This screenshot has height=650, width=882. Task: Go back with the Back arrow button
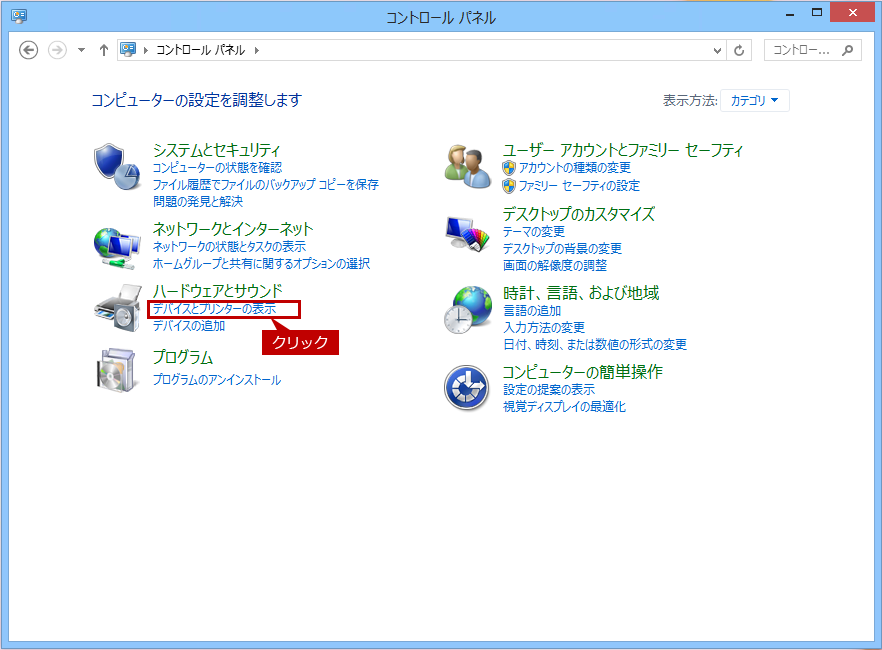click(29, 50)
